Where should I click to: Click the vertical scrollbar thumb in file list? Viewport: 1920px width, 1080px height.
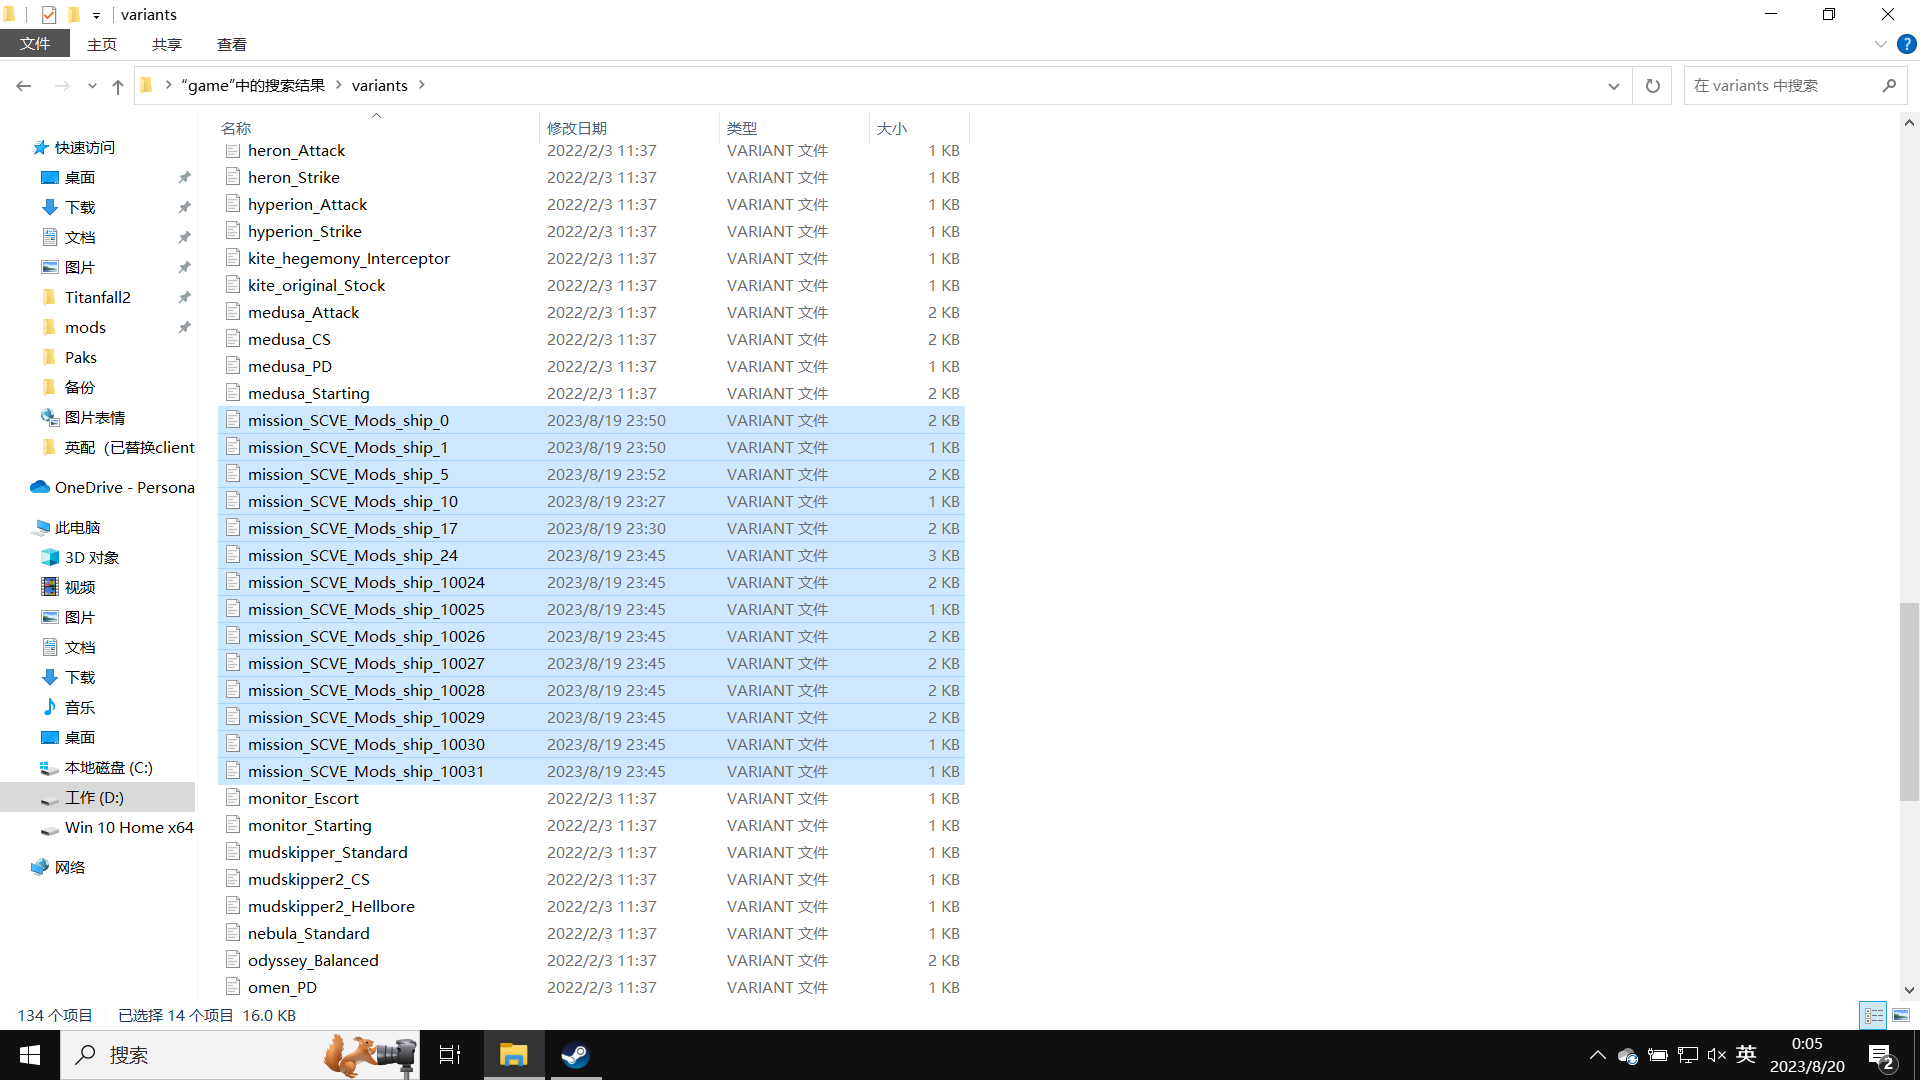(1908, 700)
